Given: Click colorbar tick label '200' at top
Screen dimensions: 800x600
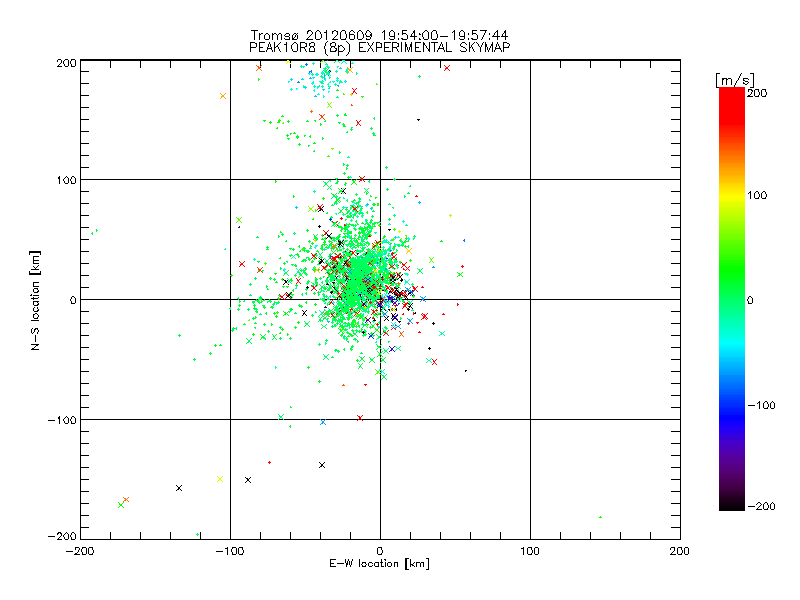Looking at the screenshot, I should 757,93.
